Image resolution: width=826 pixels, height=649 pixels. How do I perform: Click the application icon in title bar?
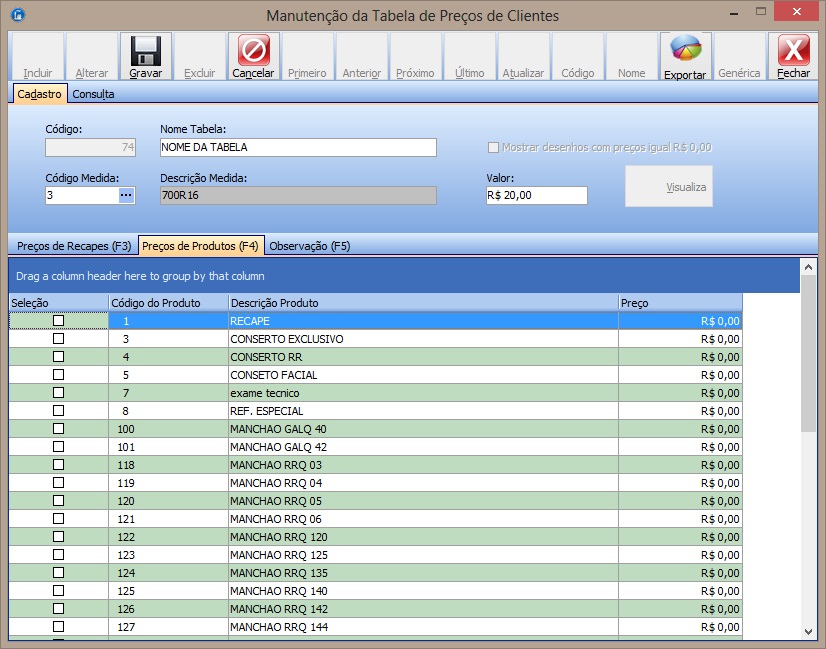[15, 15]
